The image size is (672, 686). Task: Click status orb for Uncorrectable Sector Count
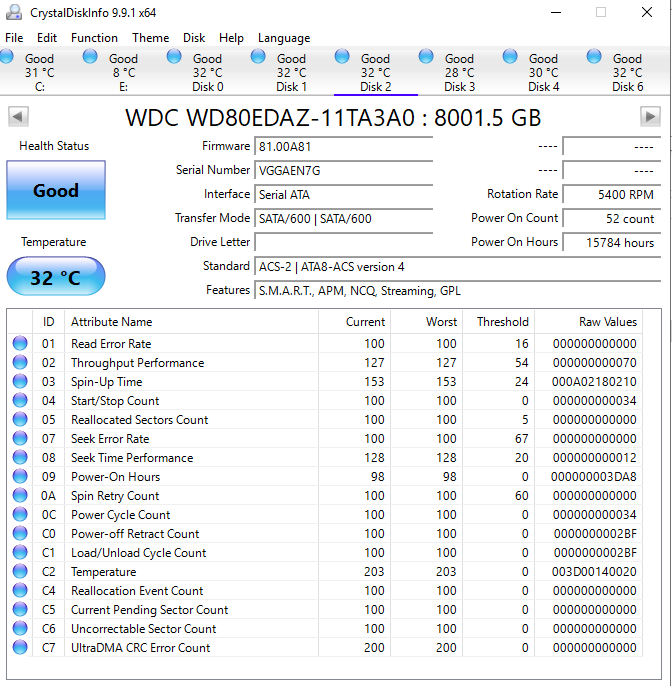(20, 629)
